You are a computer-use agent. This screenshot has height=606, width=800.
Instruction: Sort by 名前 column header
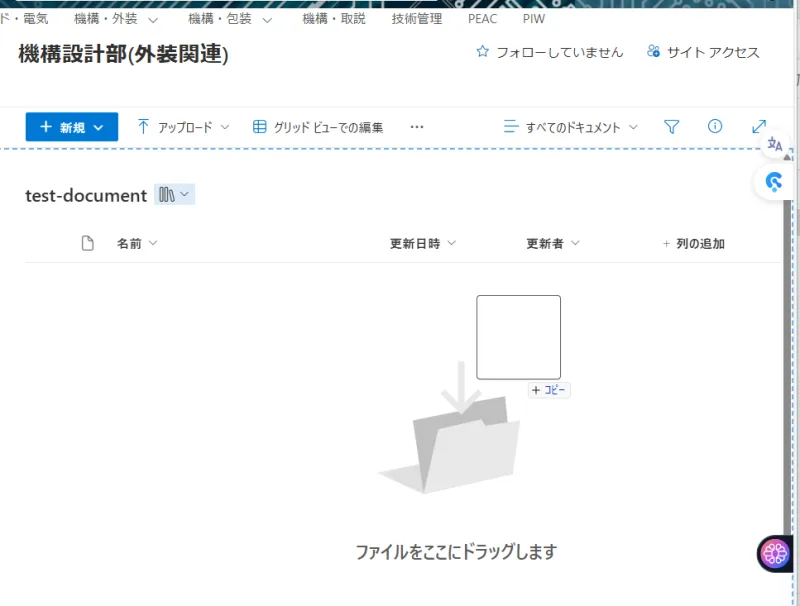(137, 243)
